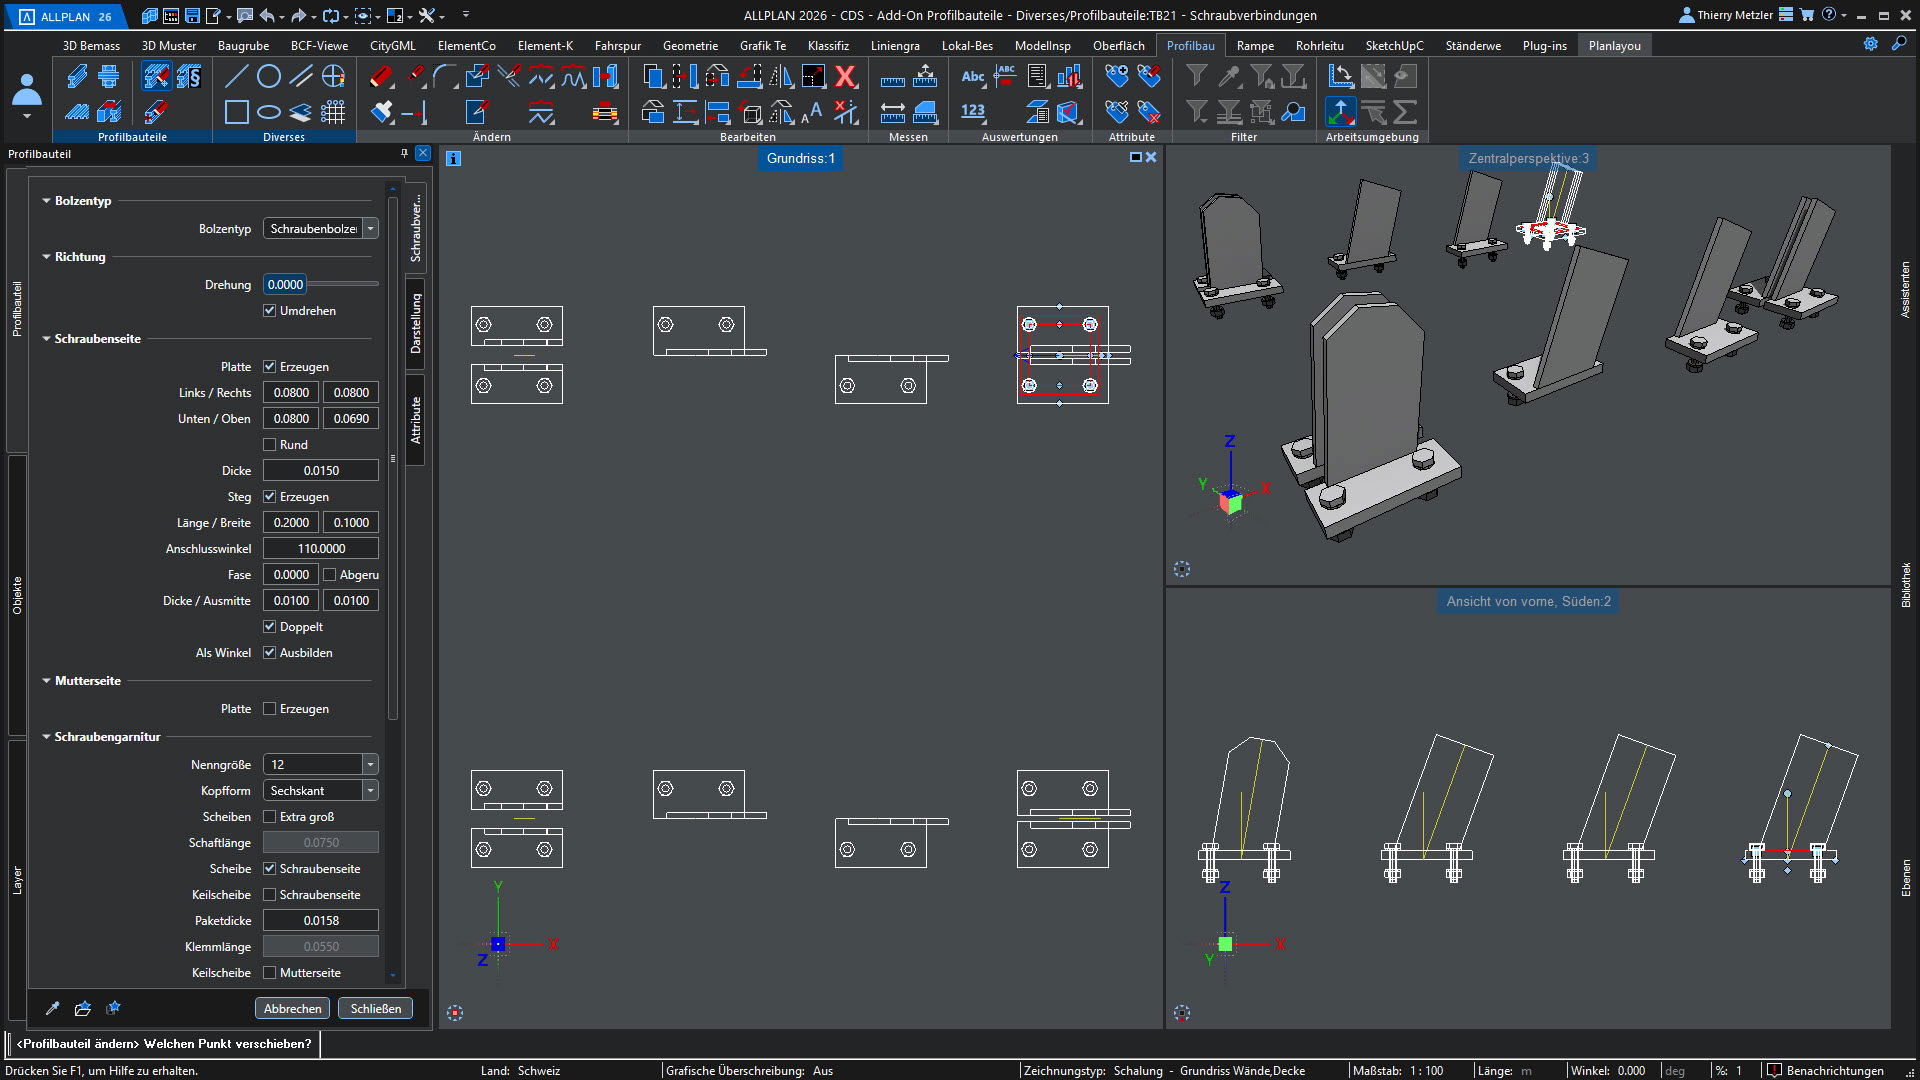Viewport: 1920px width, 1080px height.
Task: Click the eyedropper icon in the dialog footer
Action: (x=53, y=1008)
